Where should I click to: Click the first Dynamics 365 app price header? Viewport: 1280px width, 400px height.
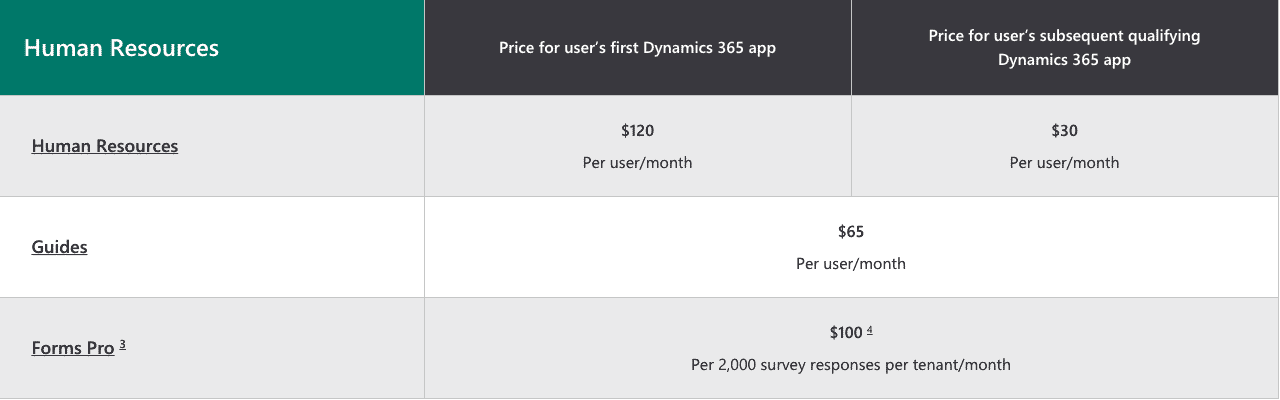pyautogui.click(x=637, y=48)
